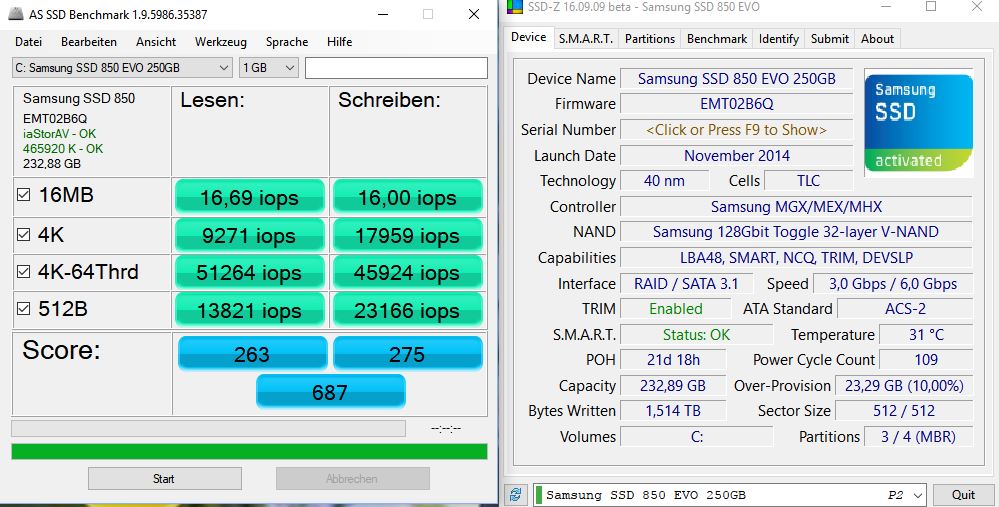Switch to the Device tab
This screenshot has width=999, height=507.
click(x=528, y=37)
